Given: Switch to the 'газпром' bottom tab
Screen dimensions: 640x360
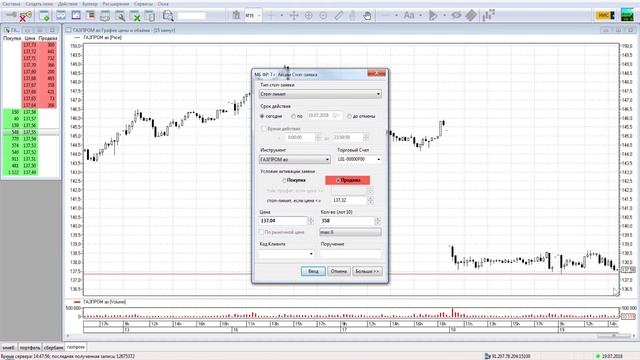Looking at the screenshot, I should pos(76,347).
